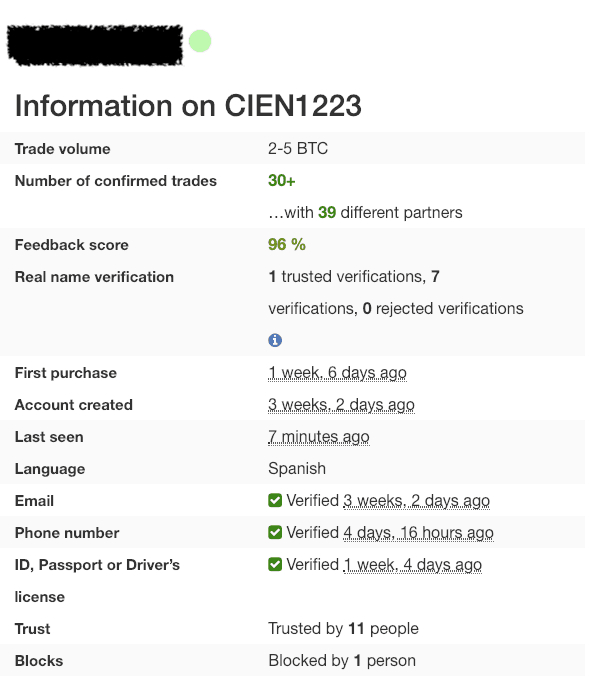Click the '2-5 BTC' trade volume value
Image resolution: width=601 pixels, height=693 pixels.
pyautogui.click(x=298, y=148)
